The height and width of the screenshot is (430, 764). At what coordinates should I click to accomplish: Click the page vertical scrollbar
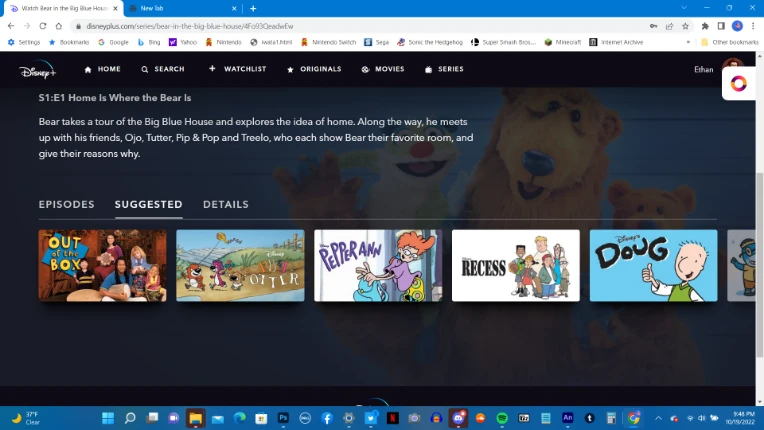(x=760, y=265)
